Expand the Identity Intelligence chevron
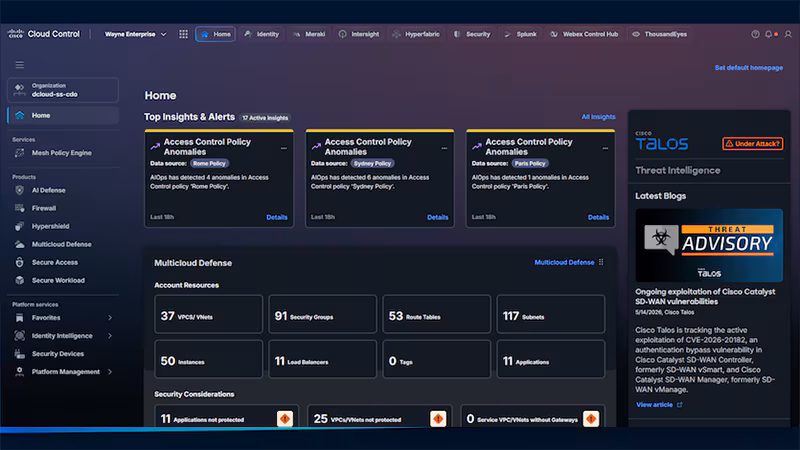The height and width of the screenshot is (450, 800). click(110, 336)
